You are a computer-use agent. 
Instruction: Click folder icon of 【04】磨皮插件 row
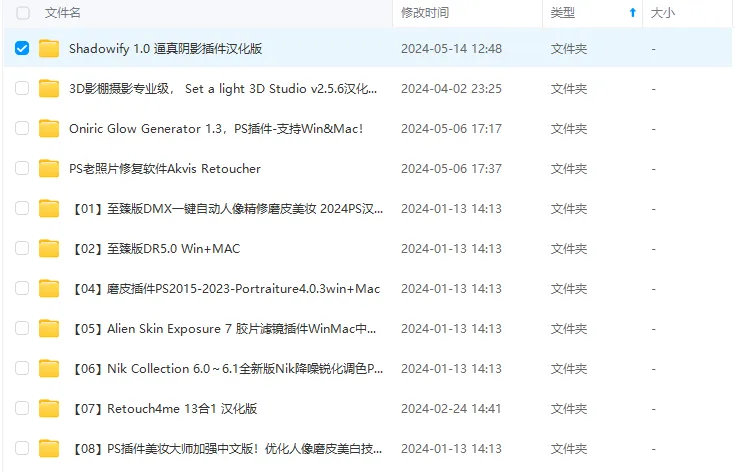[x=49, y=288]
